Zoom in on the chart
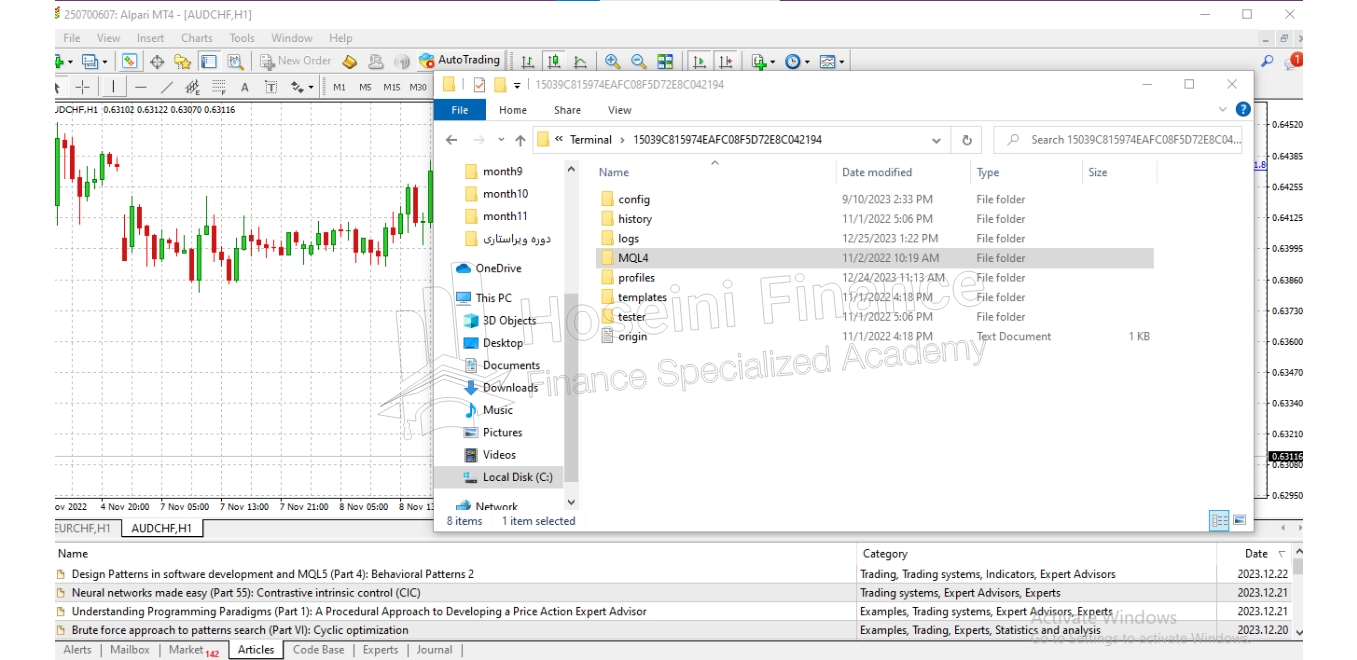This screenshot has height=660, width=1357. click(612, 61)
